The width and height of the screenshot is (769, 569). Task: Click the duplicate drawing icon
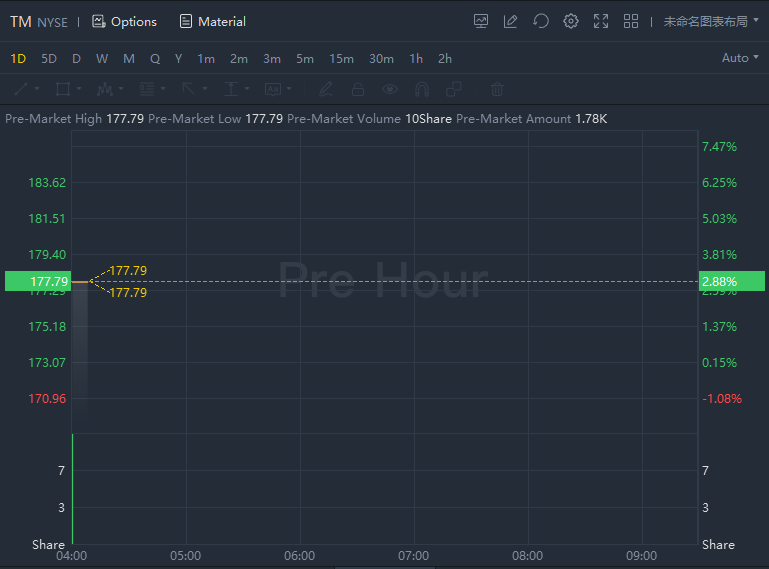(x=454, y=89)
